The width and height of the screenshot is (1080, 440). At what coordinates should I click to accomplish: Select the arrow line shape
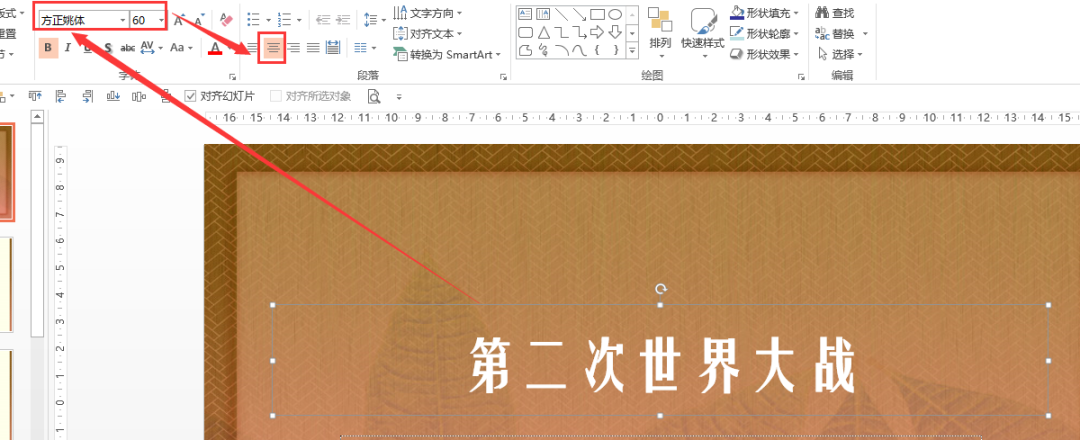point(579,14)
